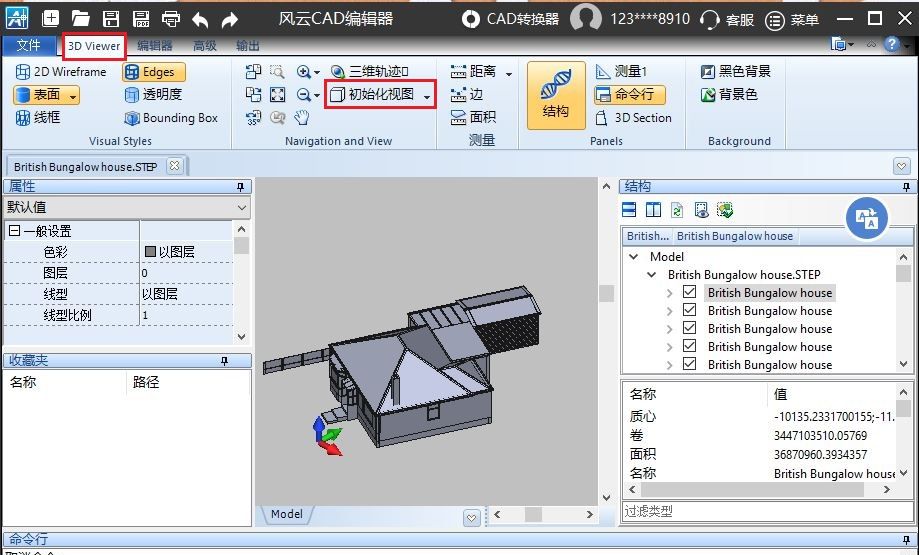Open a file with the folder icon

click(80, 19)
